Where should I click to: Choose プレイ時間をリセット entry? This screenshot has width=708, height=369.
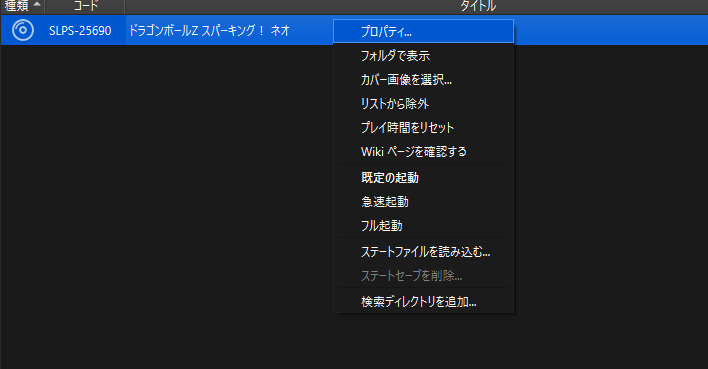click(x=424, y=127)
